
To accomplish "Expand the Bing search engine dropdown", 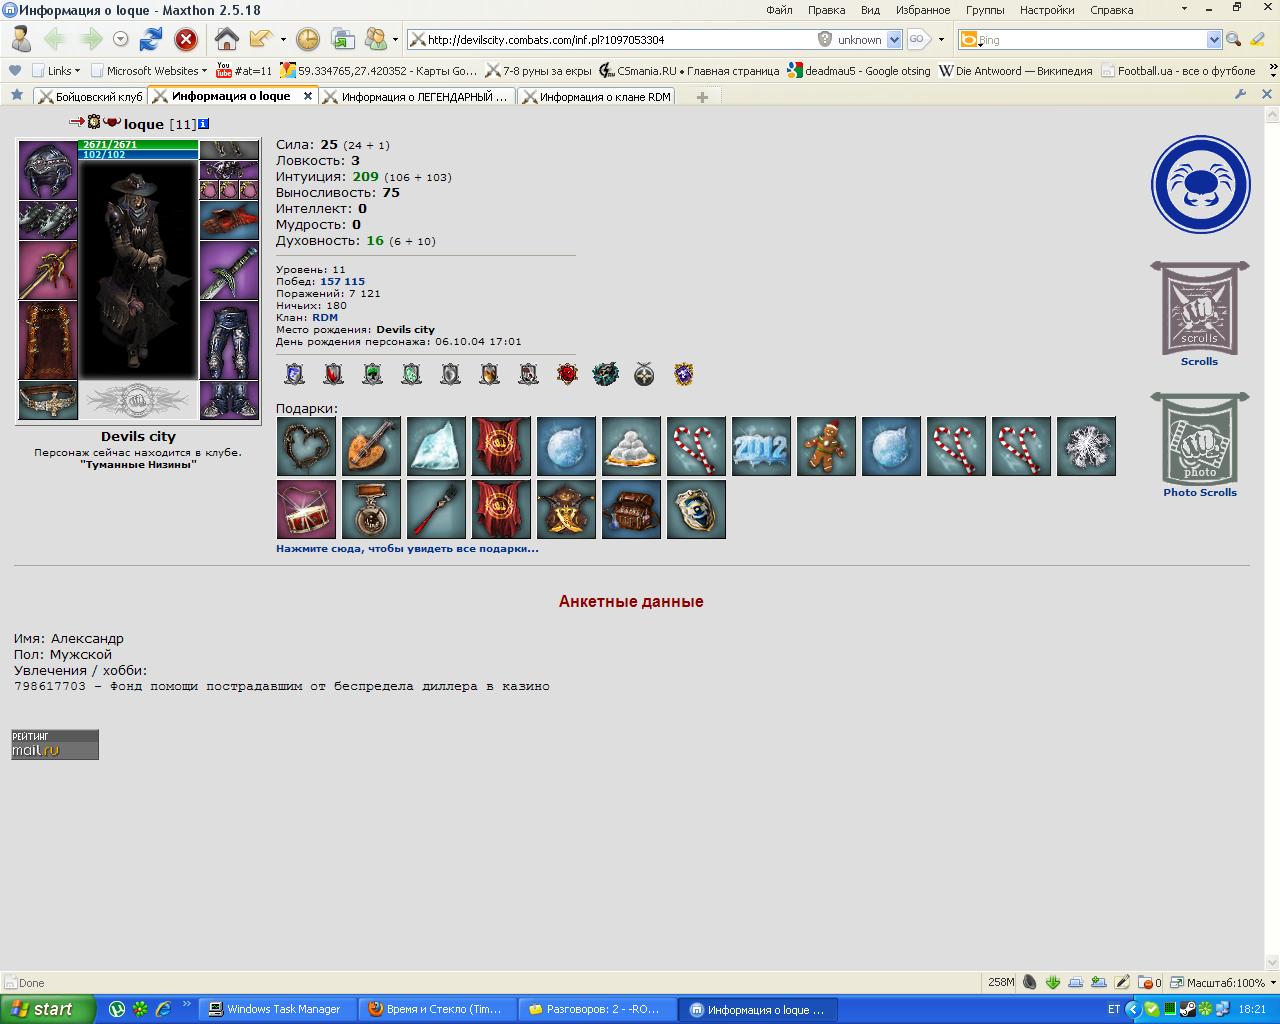I will pos(1214,40).
